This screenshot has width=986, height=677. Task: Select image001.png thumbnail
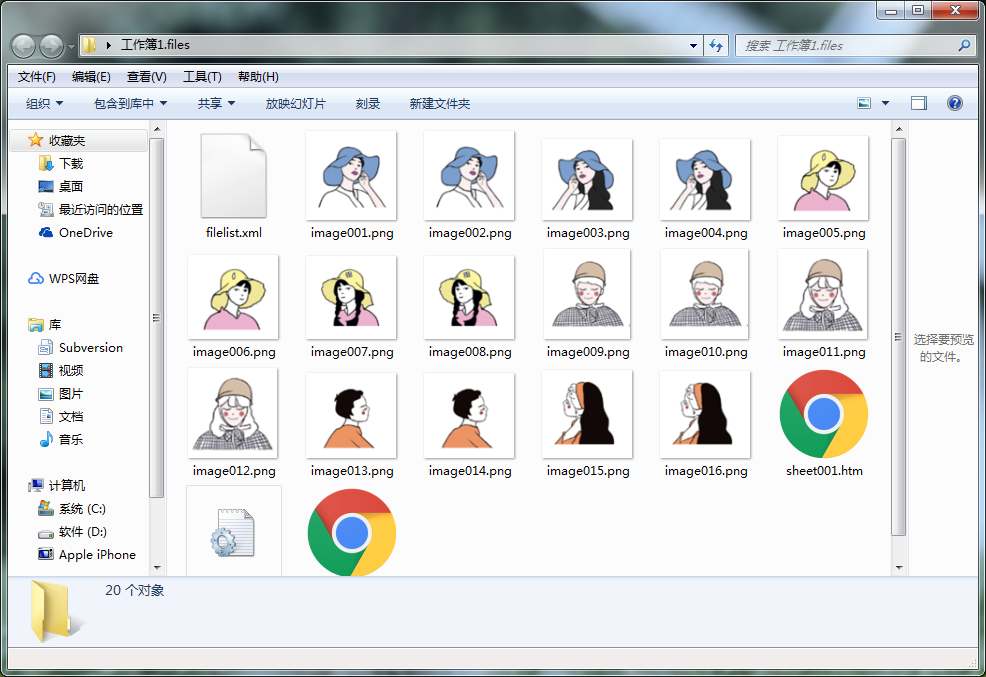click(x=352, y=175)
